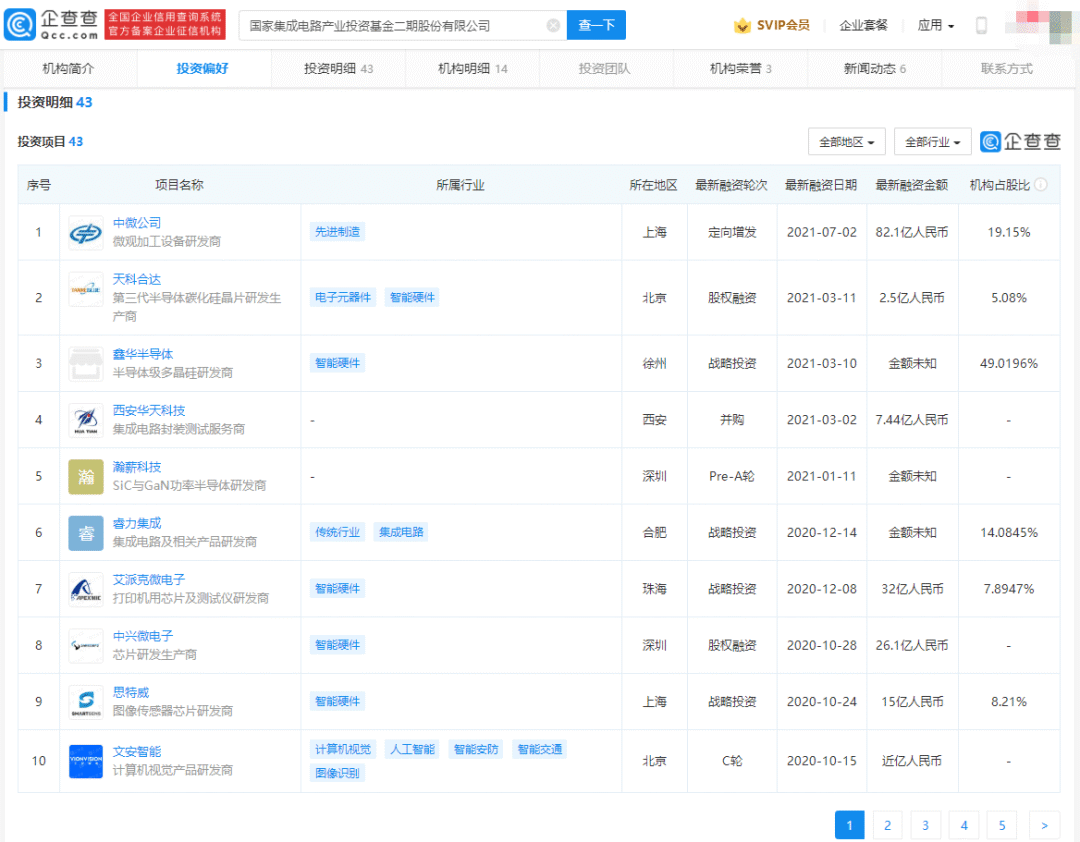Viewport: 1080px width, 842px height.
Task: Expand the 应用 menu
Action: click(935, 25)
